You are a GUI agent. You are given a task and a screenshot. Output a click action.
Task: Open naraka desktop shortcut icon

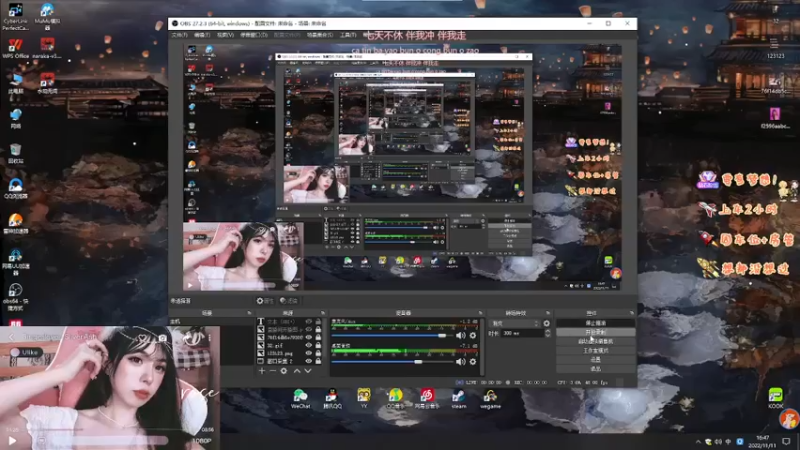click(47, 49)
